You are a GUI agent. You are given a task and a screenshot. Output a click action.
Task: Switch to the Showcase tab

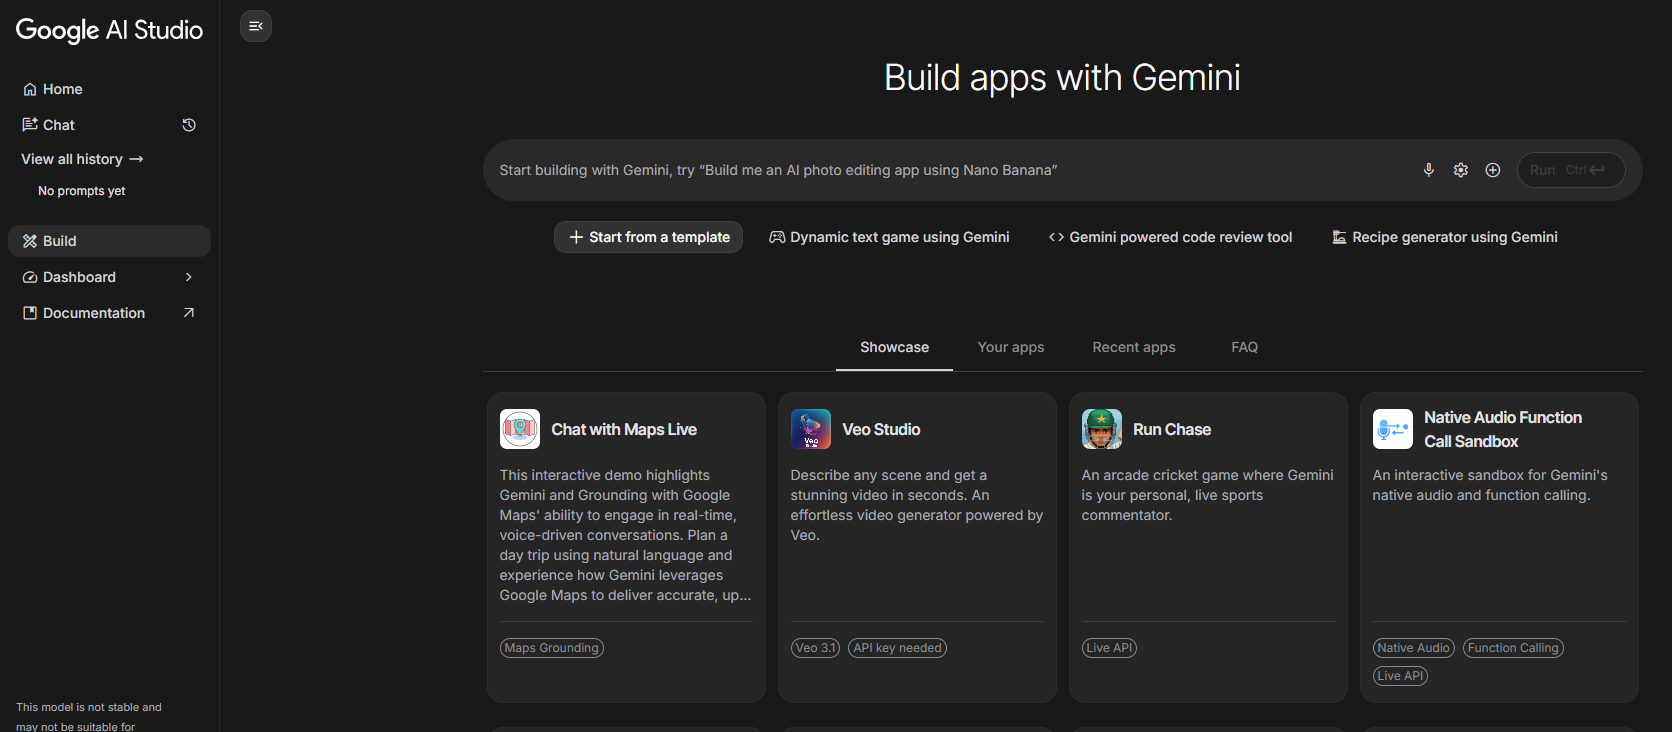click(894, 347)
